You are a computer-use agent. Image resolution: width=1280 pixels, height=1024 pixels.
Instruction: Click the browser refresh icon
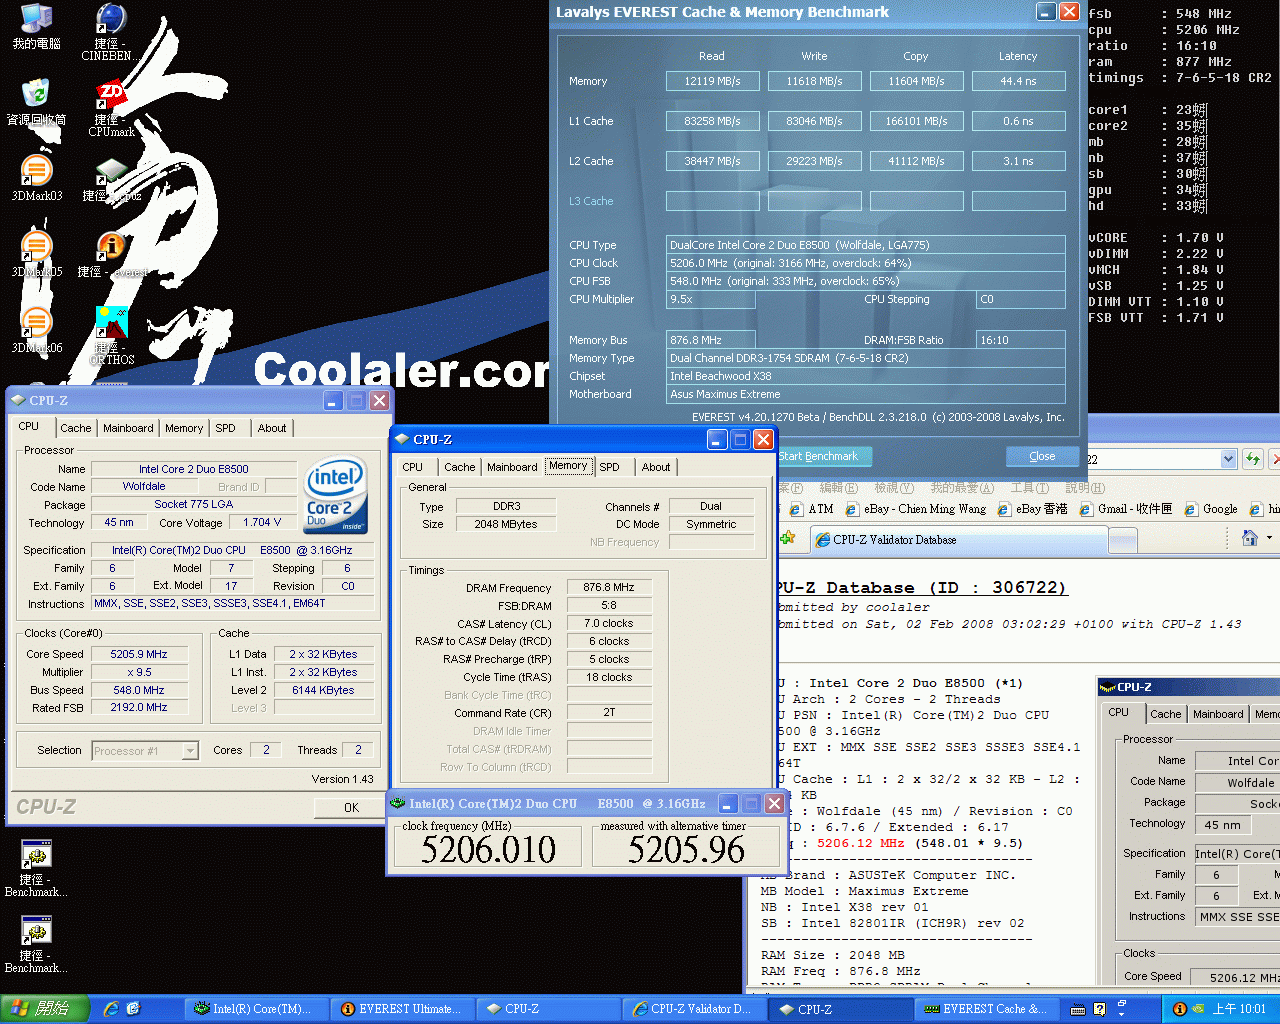[1252, 459]
